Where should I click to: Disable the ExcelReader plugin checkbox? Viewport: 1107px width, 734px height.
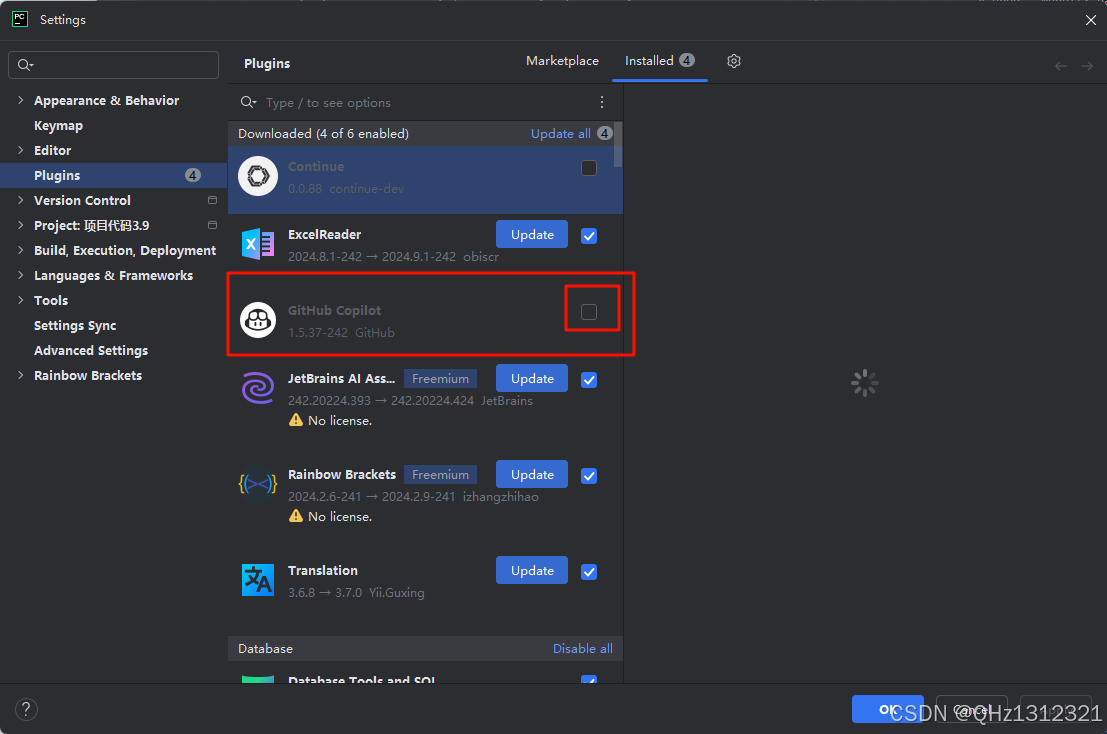[x=589, y=236]
